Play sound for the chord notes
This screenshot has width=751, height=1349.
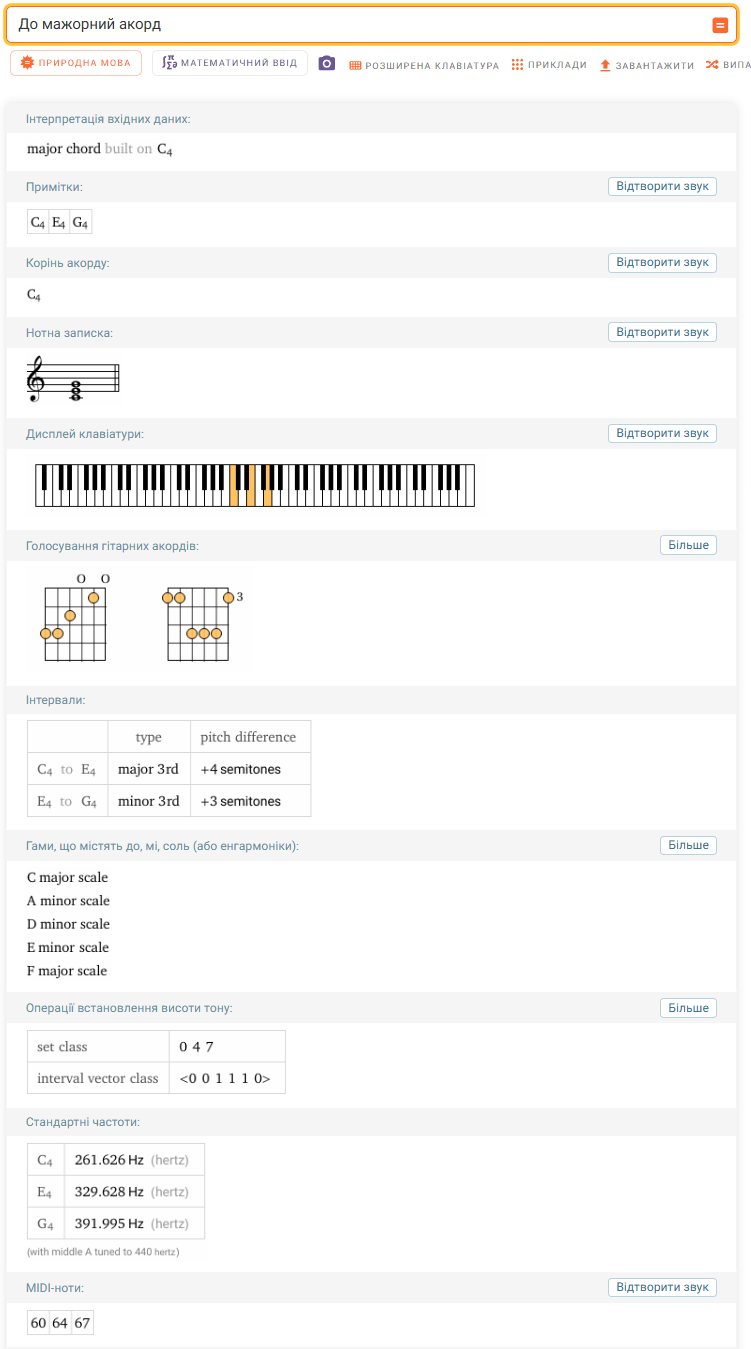coord(662,186)
